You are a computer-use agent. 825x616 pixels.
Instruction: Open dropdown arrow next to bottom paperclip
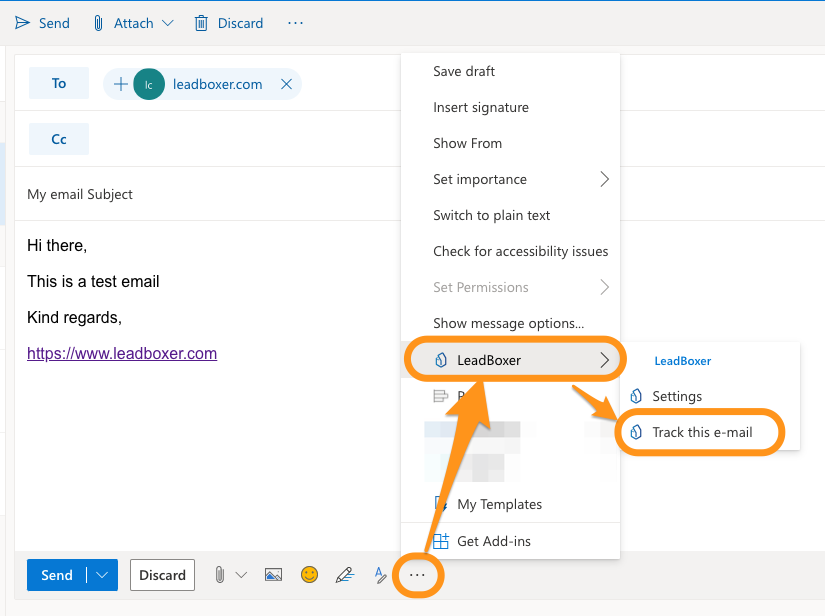point(240,575)
